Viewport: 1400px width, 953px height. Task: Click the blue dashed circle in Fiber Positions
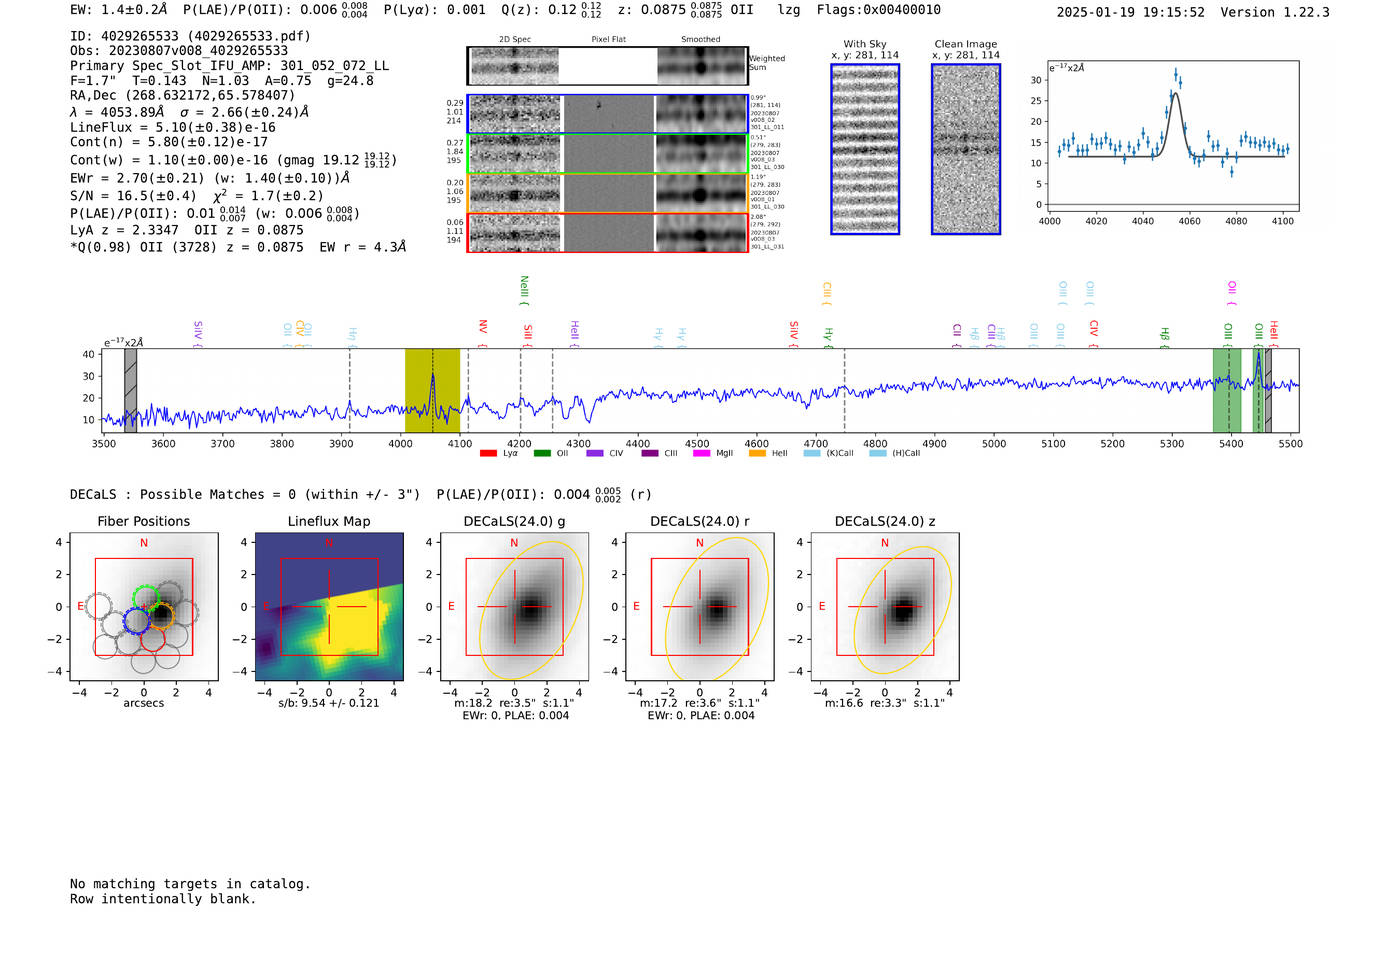pos(136,621)
